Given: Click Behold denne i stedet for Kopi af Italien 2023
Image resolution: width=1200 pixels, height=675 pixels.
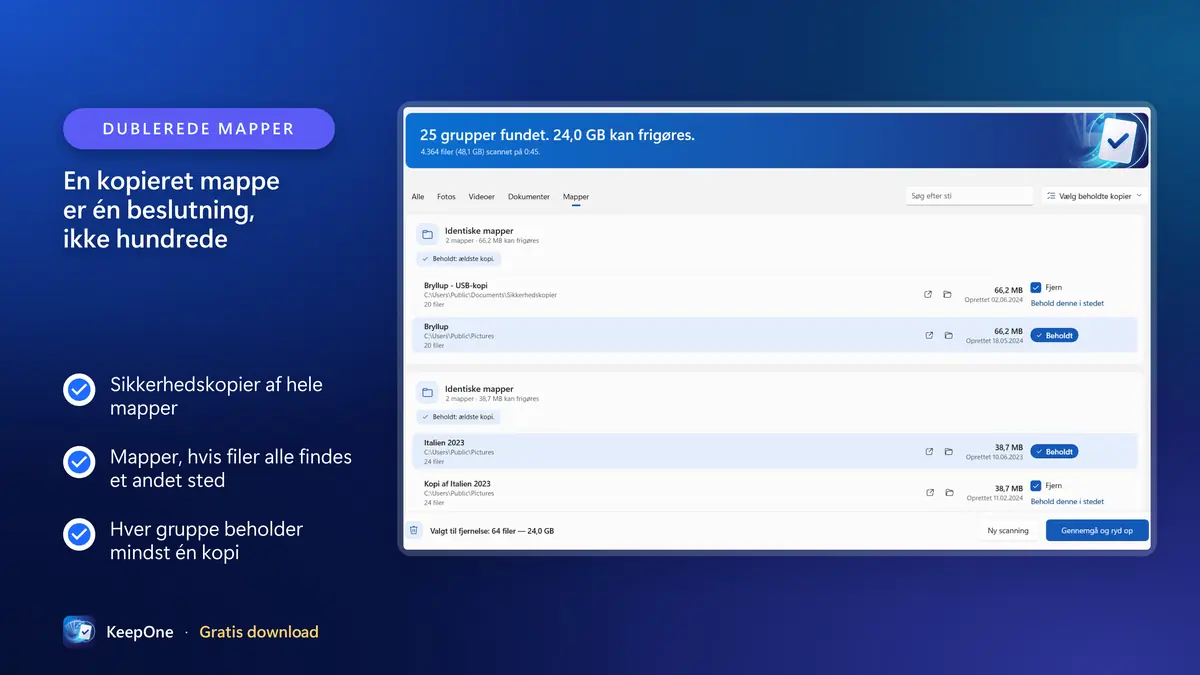Looking at the screenshot, I should [x=1067, y=501].
